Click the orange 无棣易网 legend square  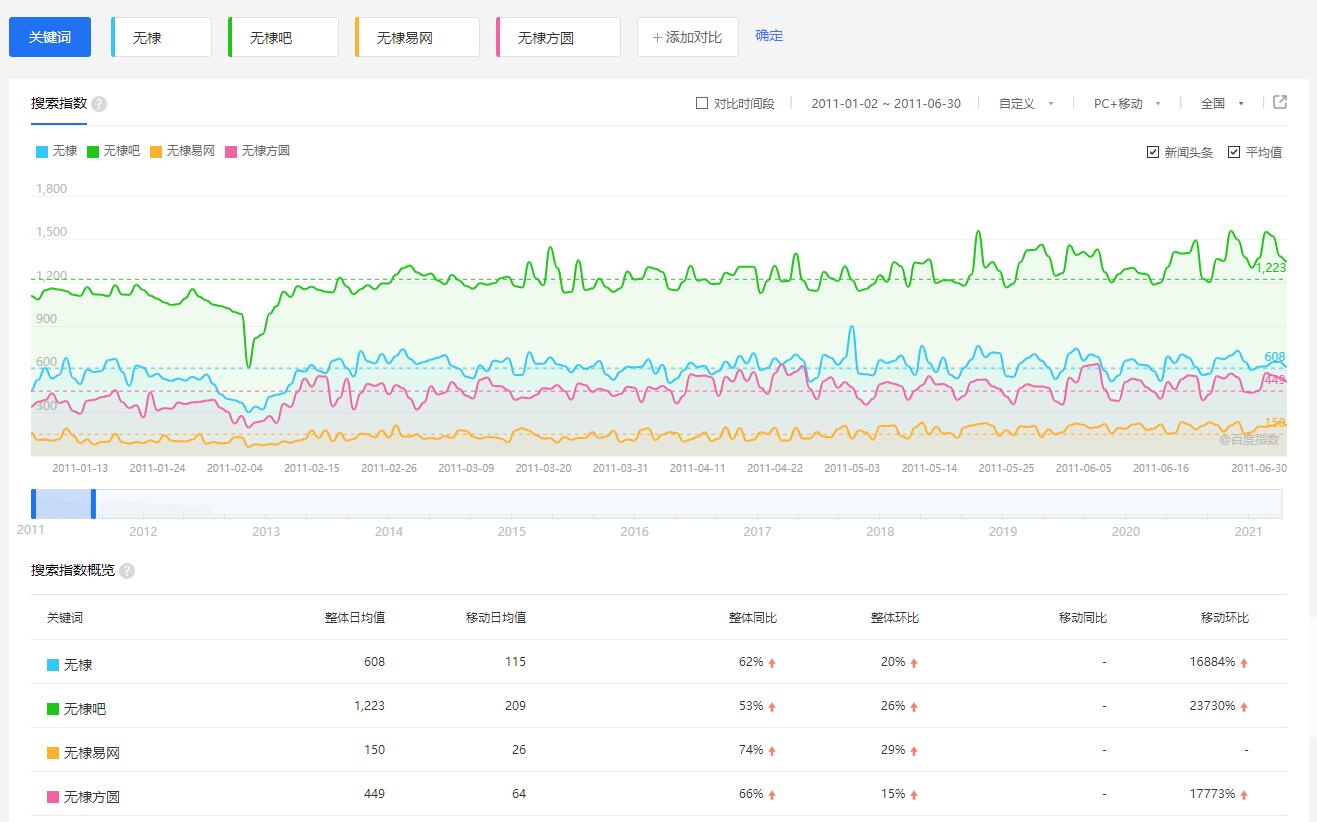click(x=156, y=152)
